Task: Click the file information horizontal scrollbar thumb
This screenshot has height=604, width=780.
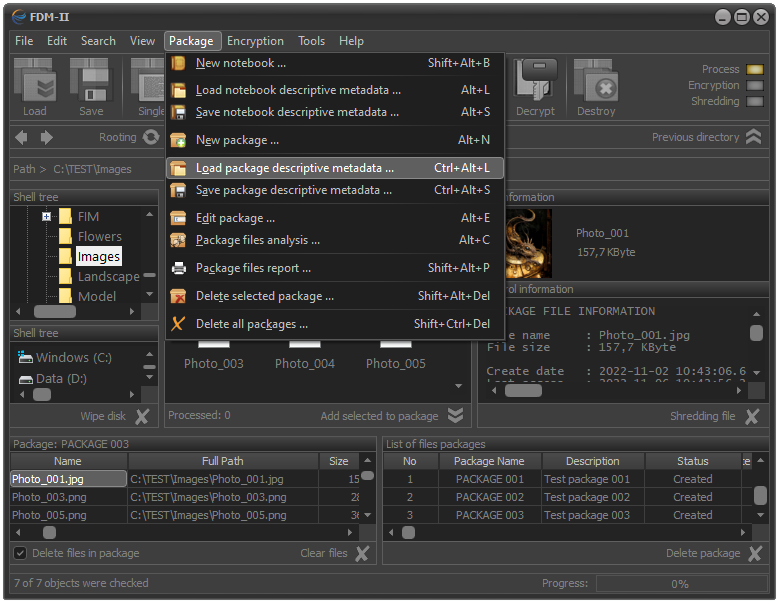Action: (x=523, y=391)
